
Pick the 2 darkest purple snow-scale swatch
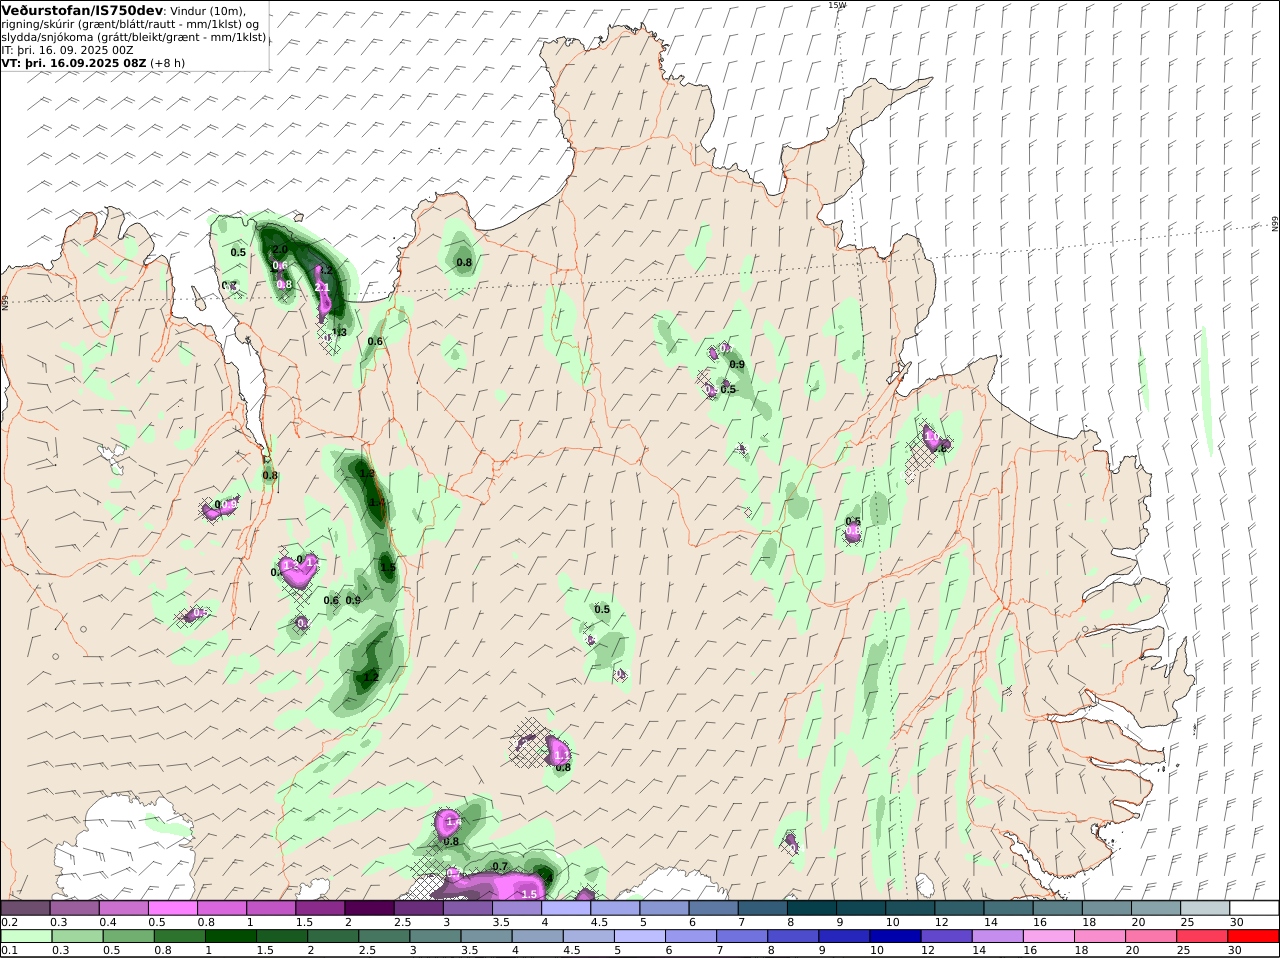tap(368, 908)
